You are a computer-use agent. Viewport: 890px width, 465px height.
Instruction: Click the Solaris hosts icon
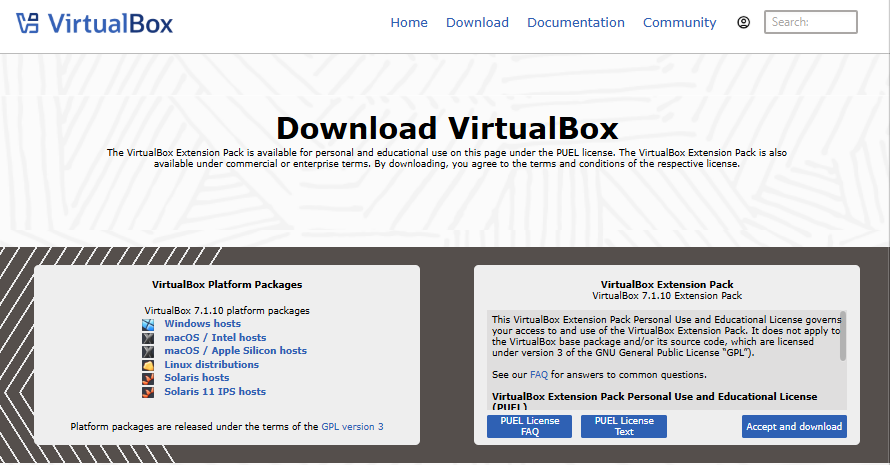pyautogui.click(x=148, y=378)
